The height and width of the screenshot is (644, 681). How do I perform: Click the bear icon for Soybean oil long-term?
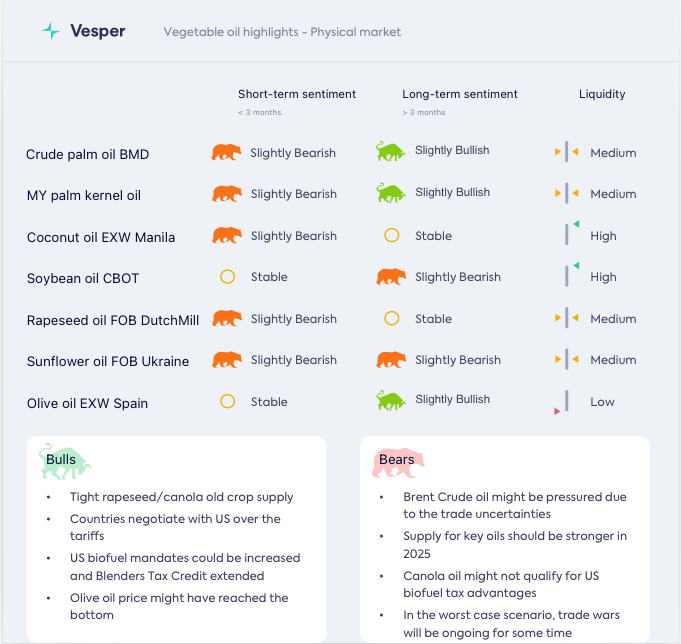point(391,277)
